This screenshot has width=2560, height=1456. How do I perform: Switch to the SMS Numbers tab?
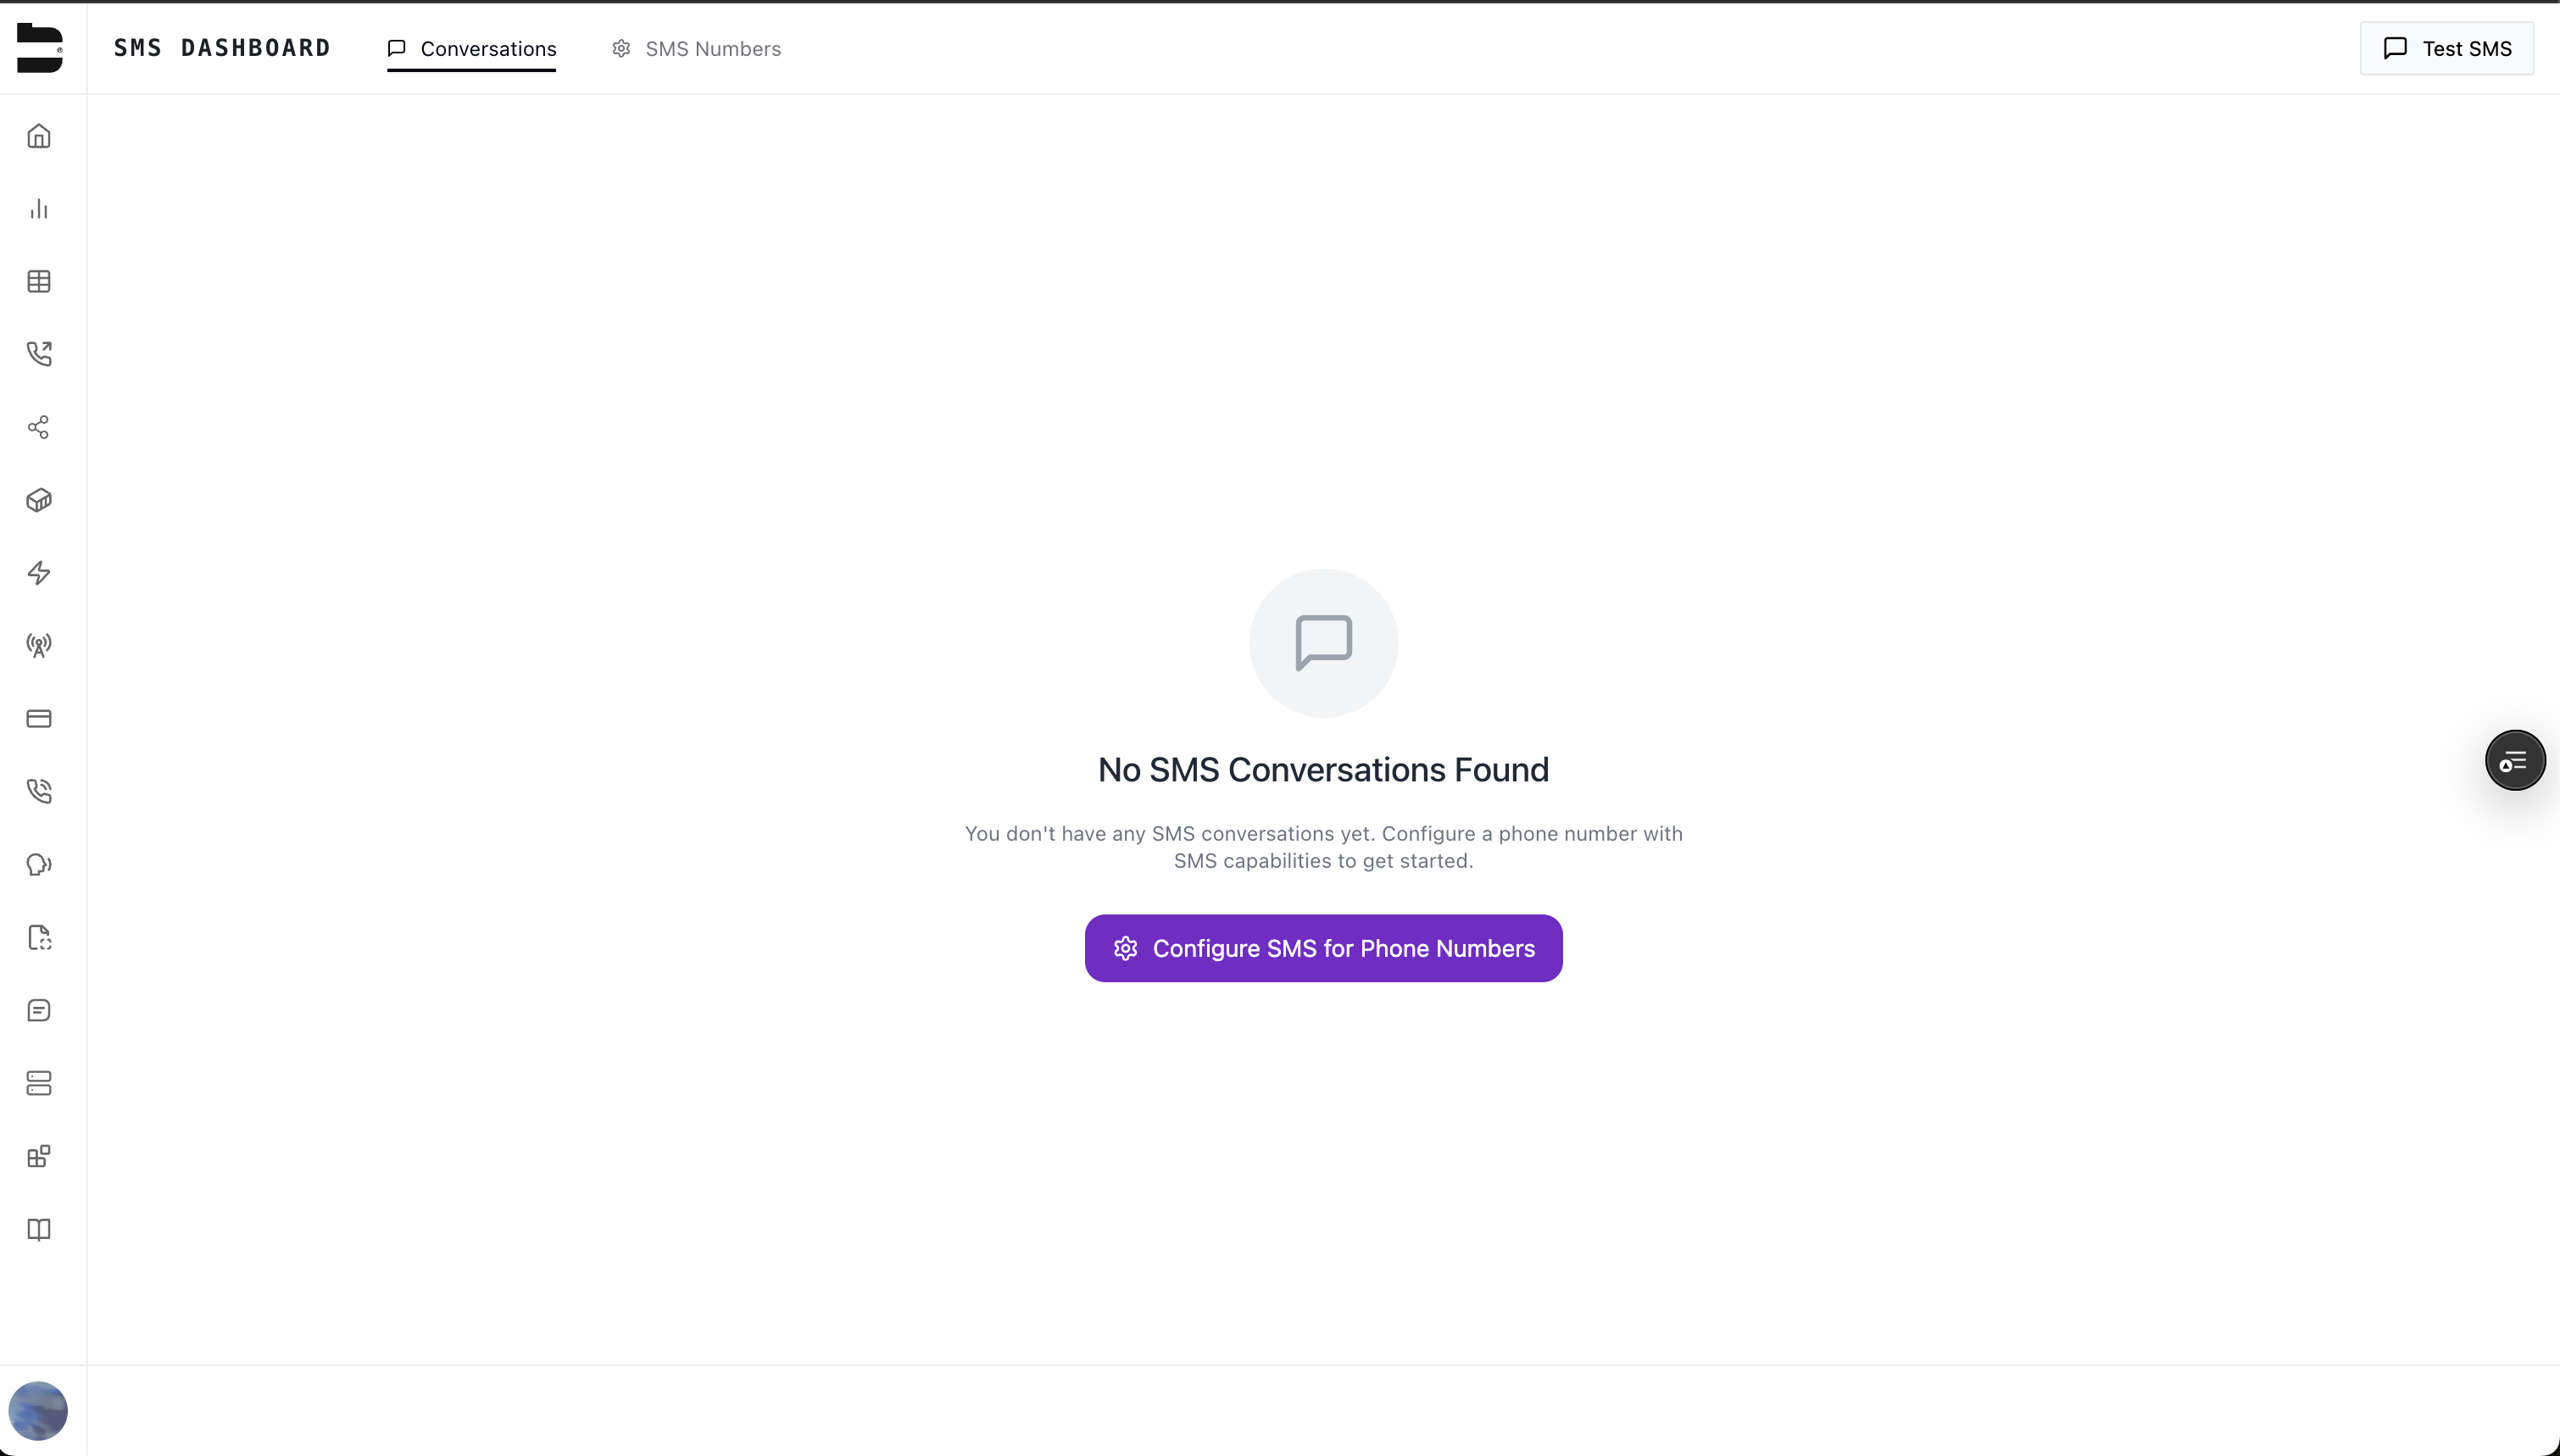coord(696,49)
